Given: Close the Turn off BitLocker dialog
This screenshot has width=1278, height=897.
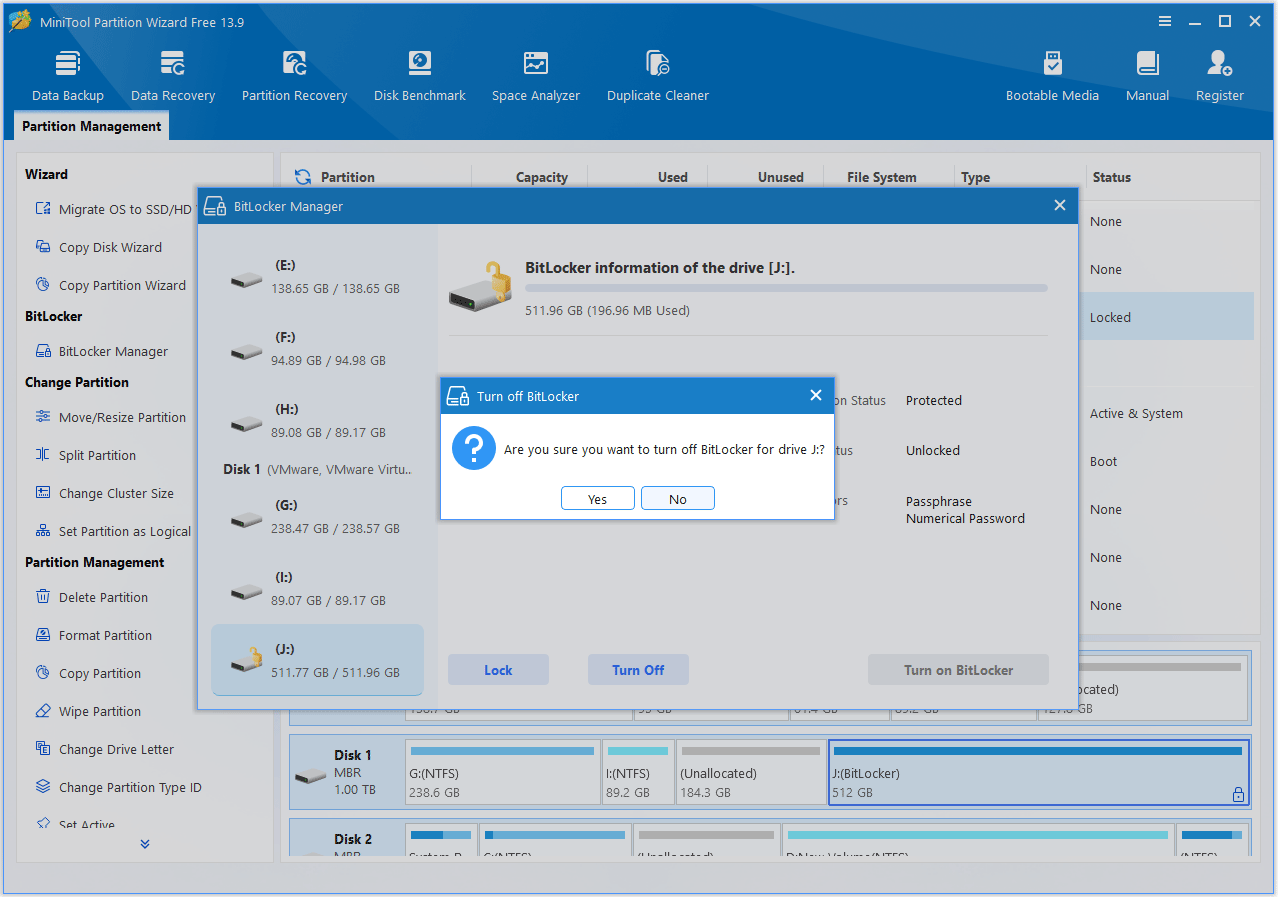Looking at the screenshot, I should coord(815,396).
